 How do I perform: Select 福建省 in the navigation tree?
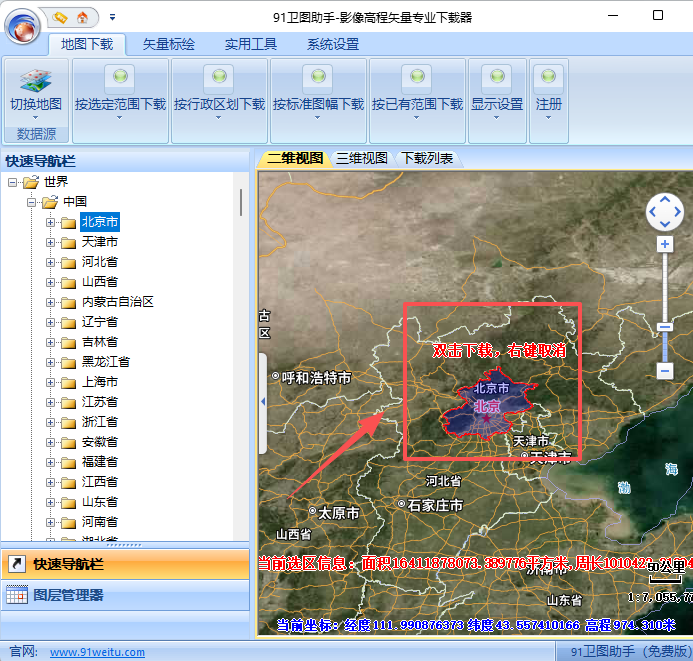(x=100, y=462)
